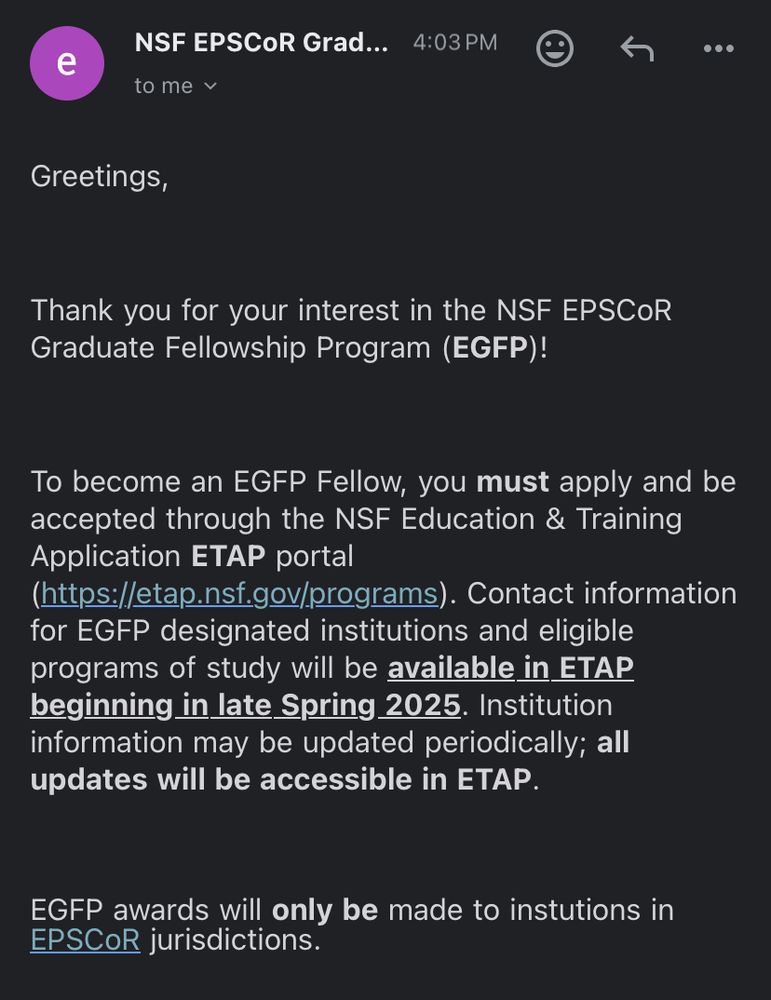This screenshot has height=1000, width=771.
Task: Tap underlined "beginning in late Spring 2025"
Action: (x=246, y=705)
